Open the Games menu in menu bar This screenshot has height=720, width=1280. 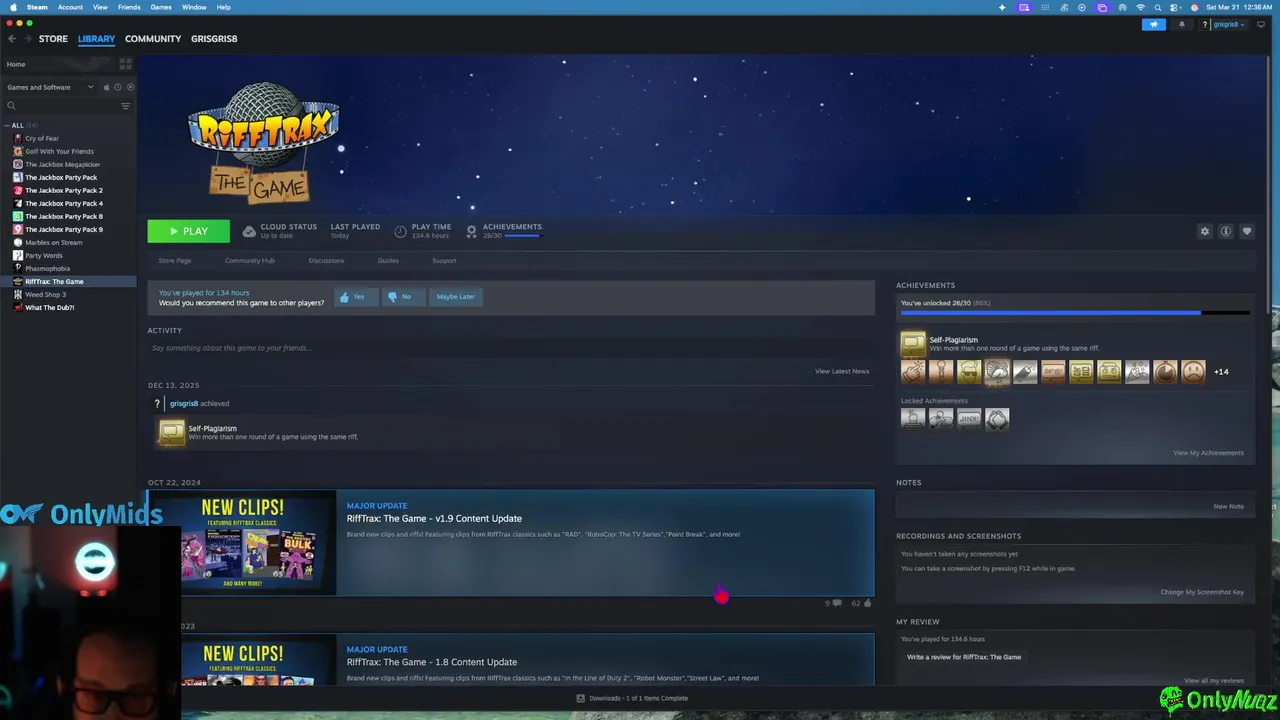(161, 7)
